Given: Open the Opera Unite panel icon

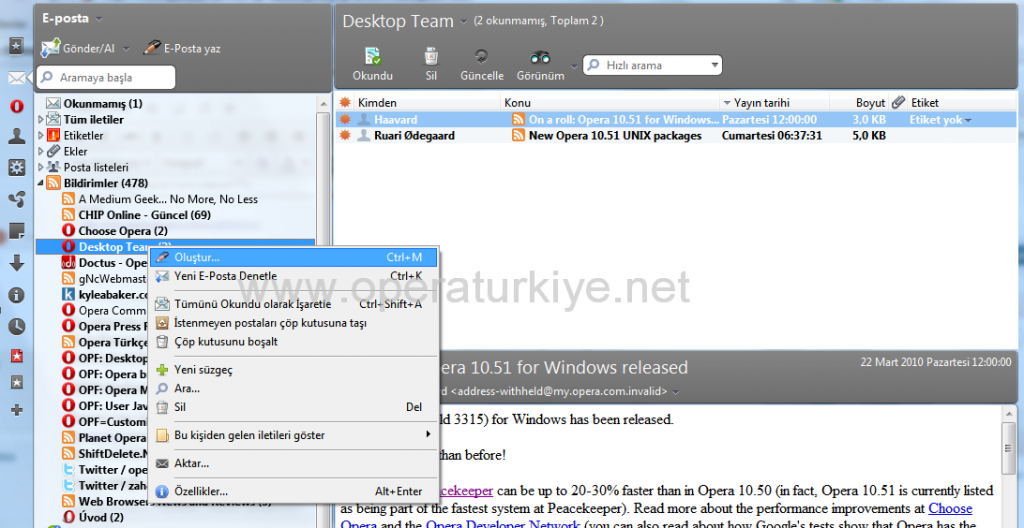Looking at the screenshot, I should [16, 199].
